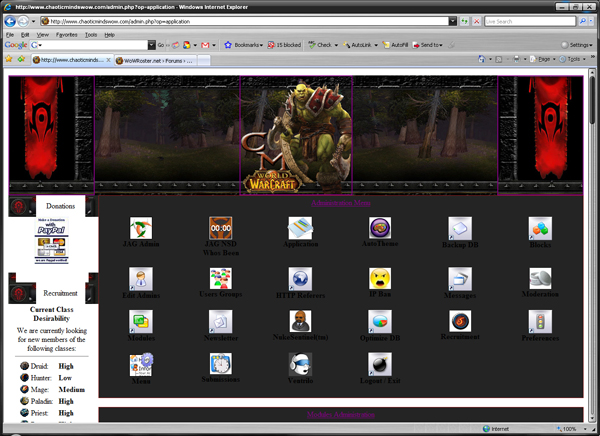Open the Modules icon

pyautogui.click(x=141, y=322)
